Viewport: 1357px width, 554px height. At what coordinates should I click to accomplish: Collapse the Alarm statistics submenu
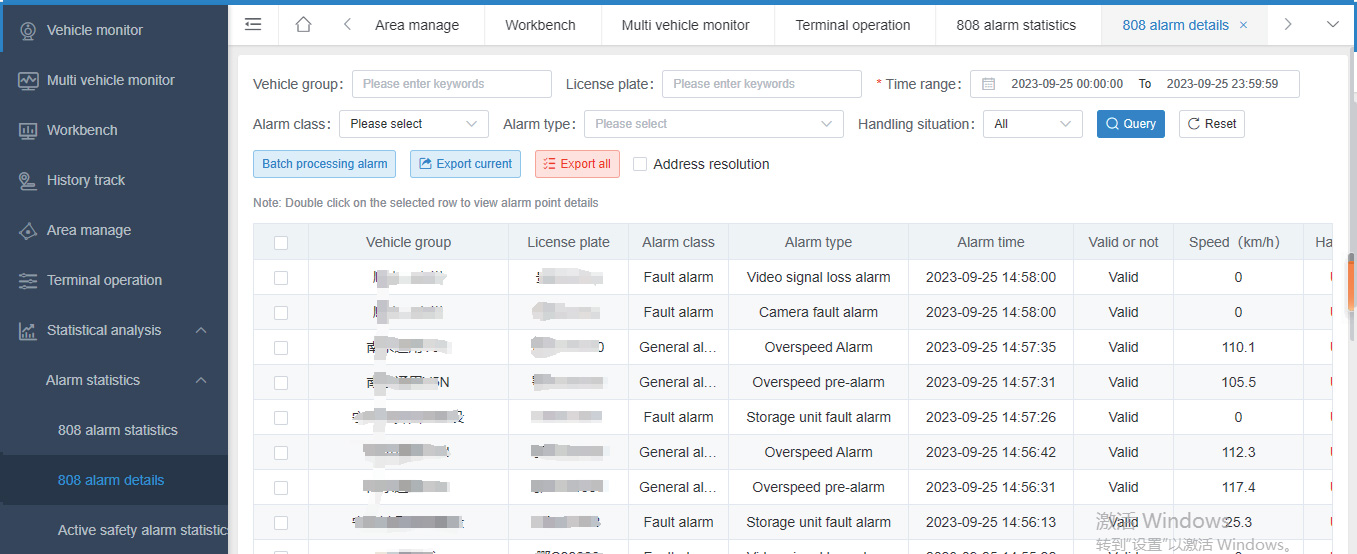(x=201, y=380)
